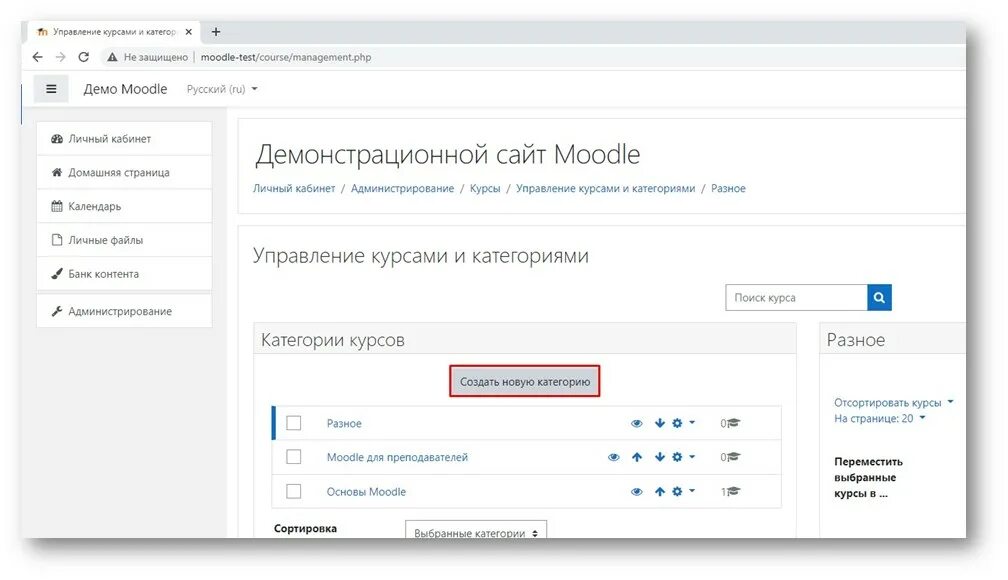This screenshot has height=580, width=1008.
Task: Open the На странице: 20 dropdown
Action: point(879,419)
